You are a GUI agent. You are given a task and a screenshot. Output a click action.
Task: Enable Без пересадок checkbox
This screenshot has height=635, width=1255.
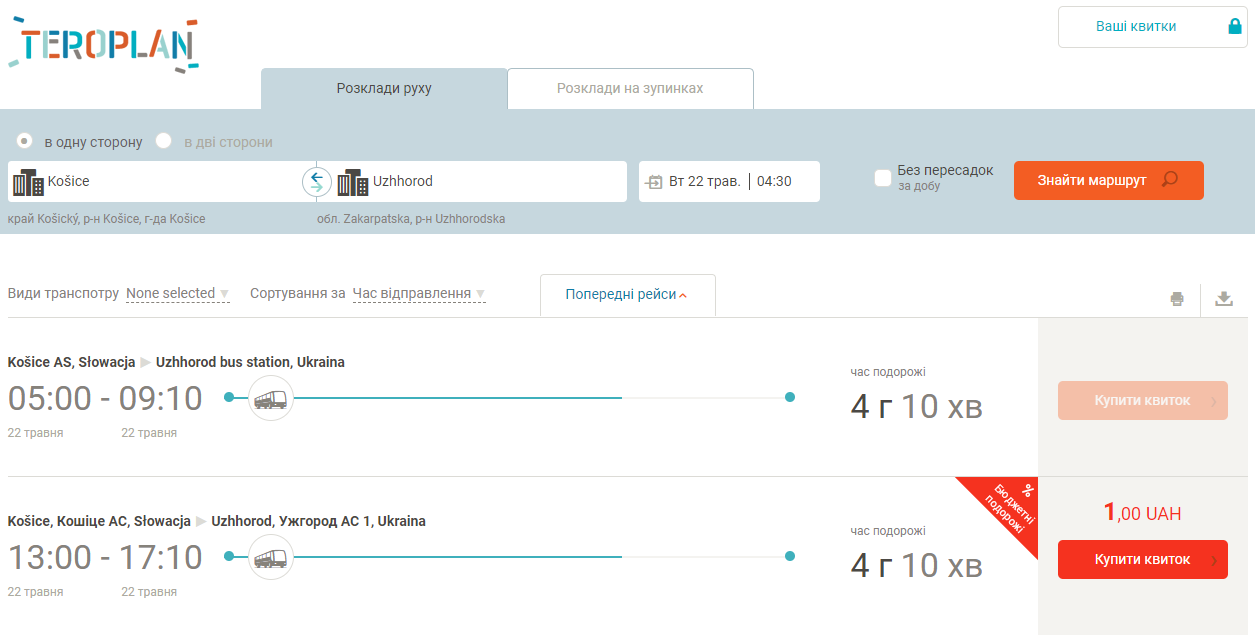click(x=883, y=178)
